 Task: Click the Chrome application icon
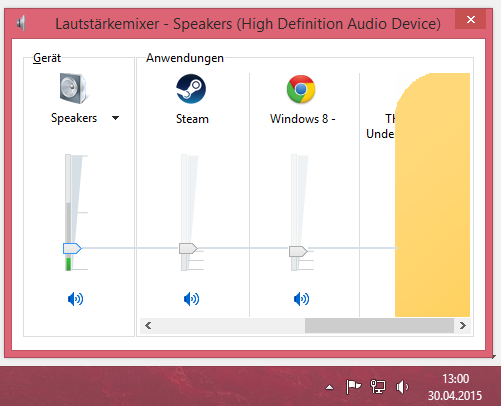(x=301, y=89)
